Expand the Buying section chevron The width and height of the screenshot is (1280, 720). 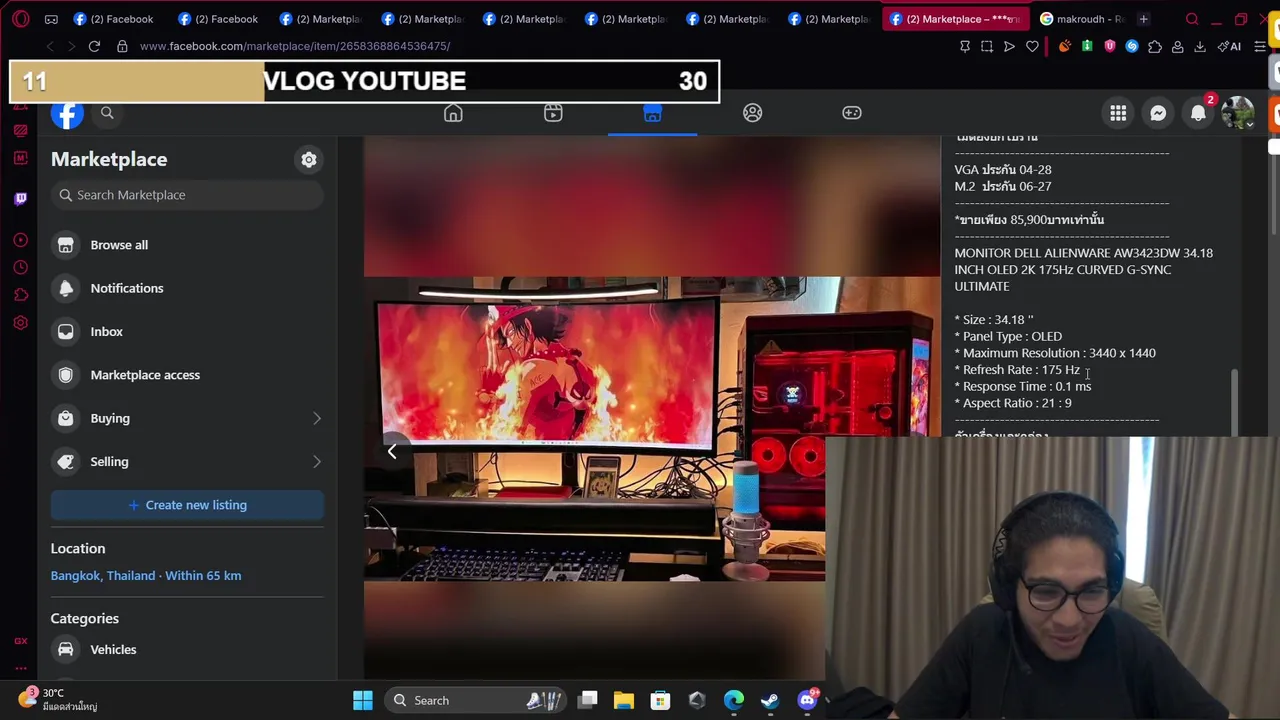click(x=316, y=418)
